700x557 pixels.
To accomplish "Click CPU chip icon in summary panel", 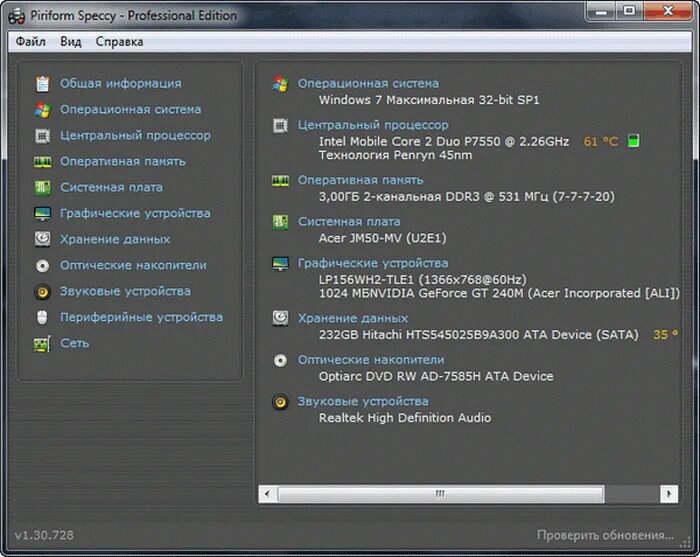I will [280, 126].
